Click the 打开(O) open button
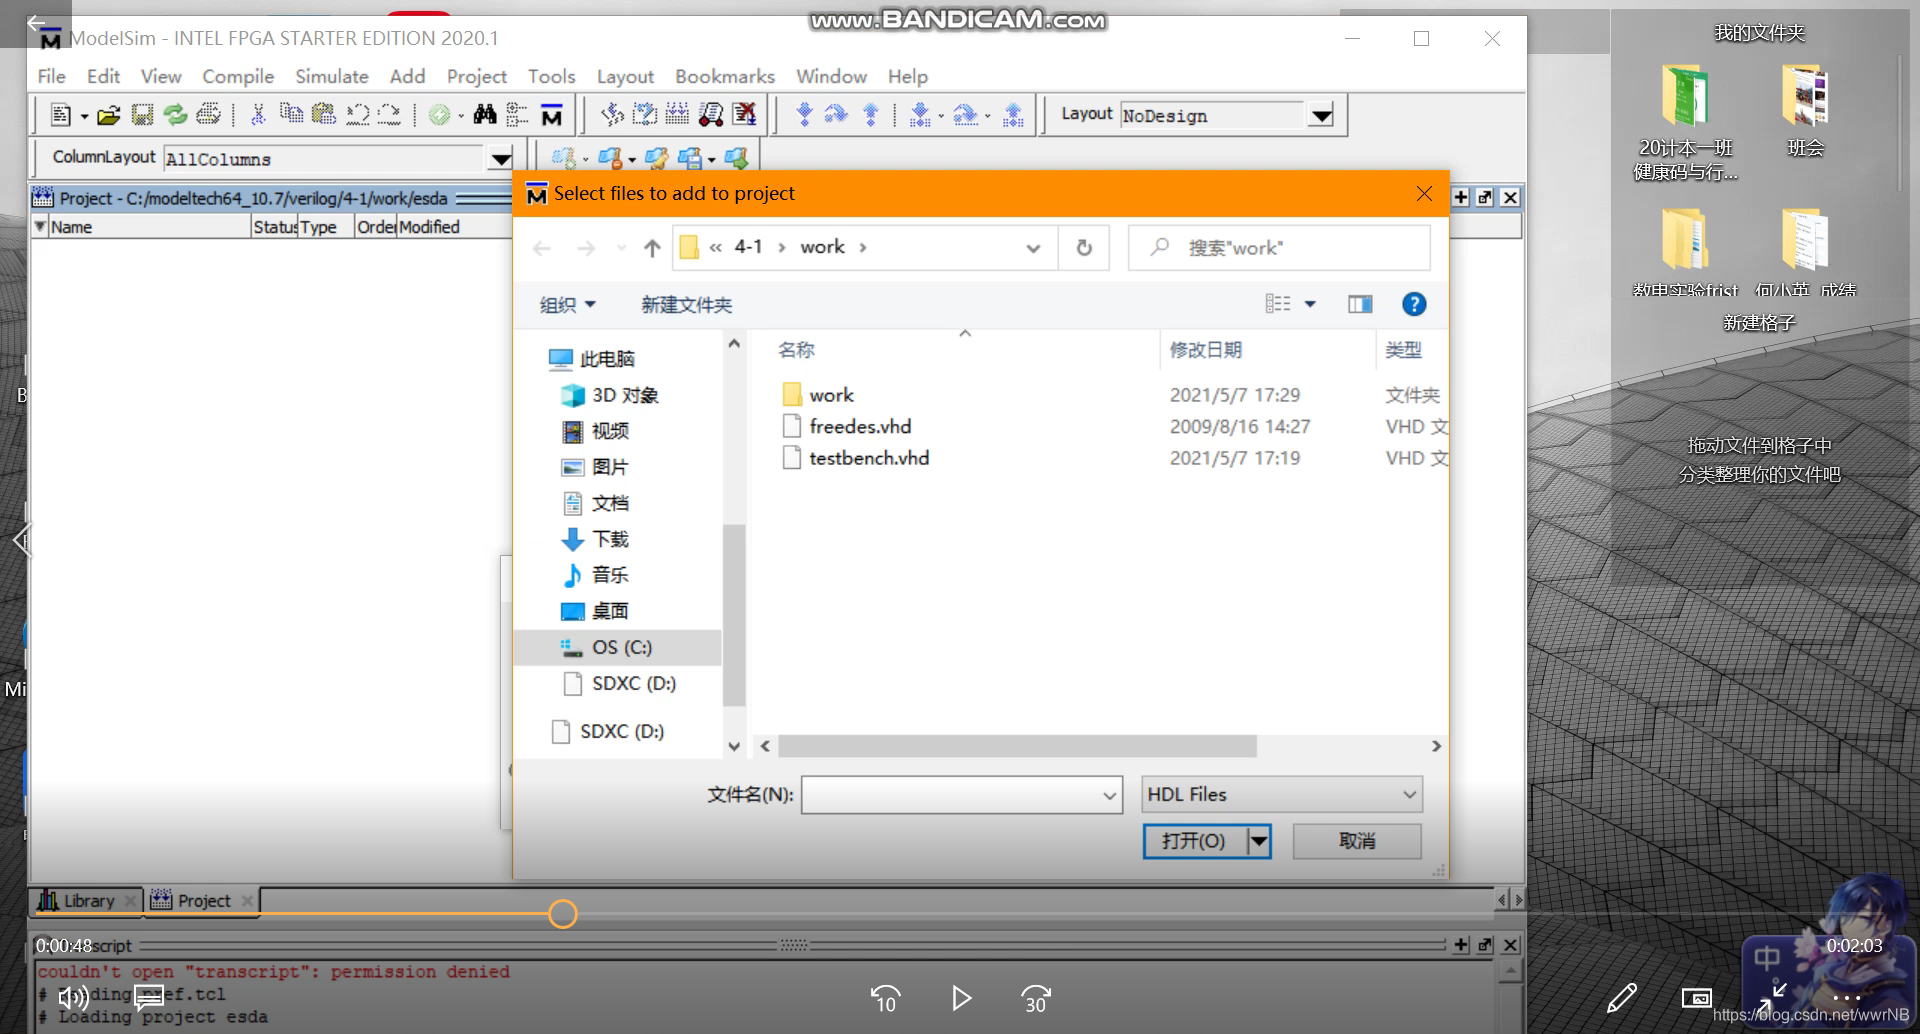The width and height of the screenshot is (1920, 1034). pyautogui.click(x=1195, y=841)
